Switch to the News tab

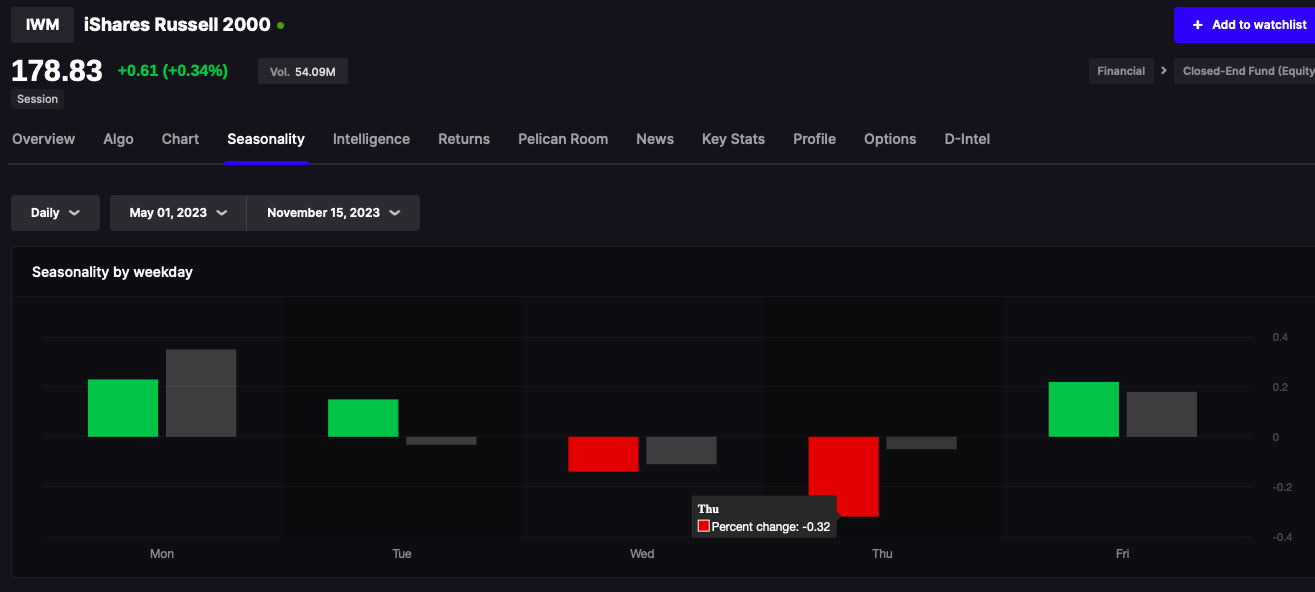pyautogui.click(x=655, y=139)
